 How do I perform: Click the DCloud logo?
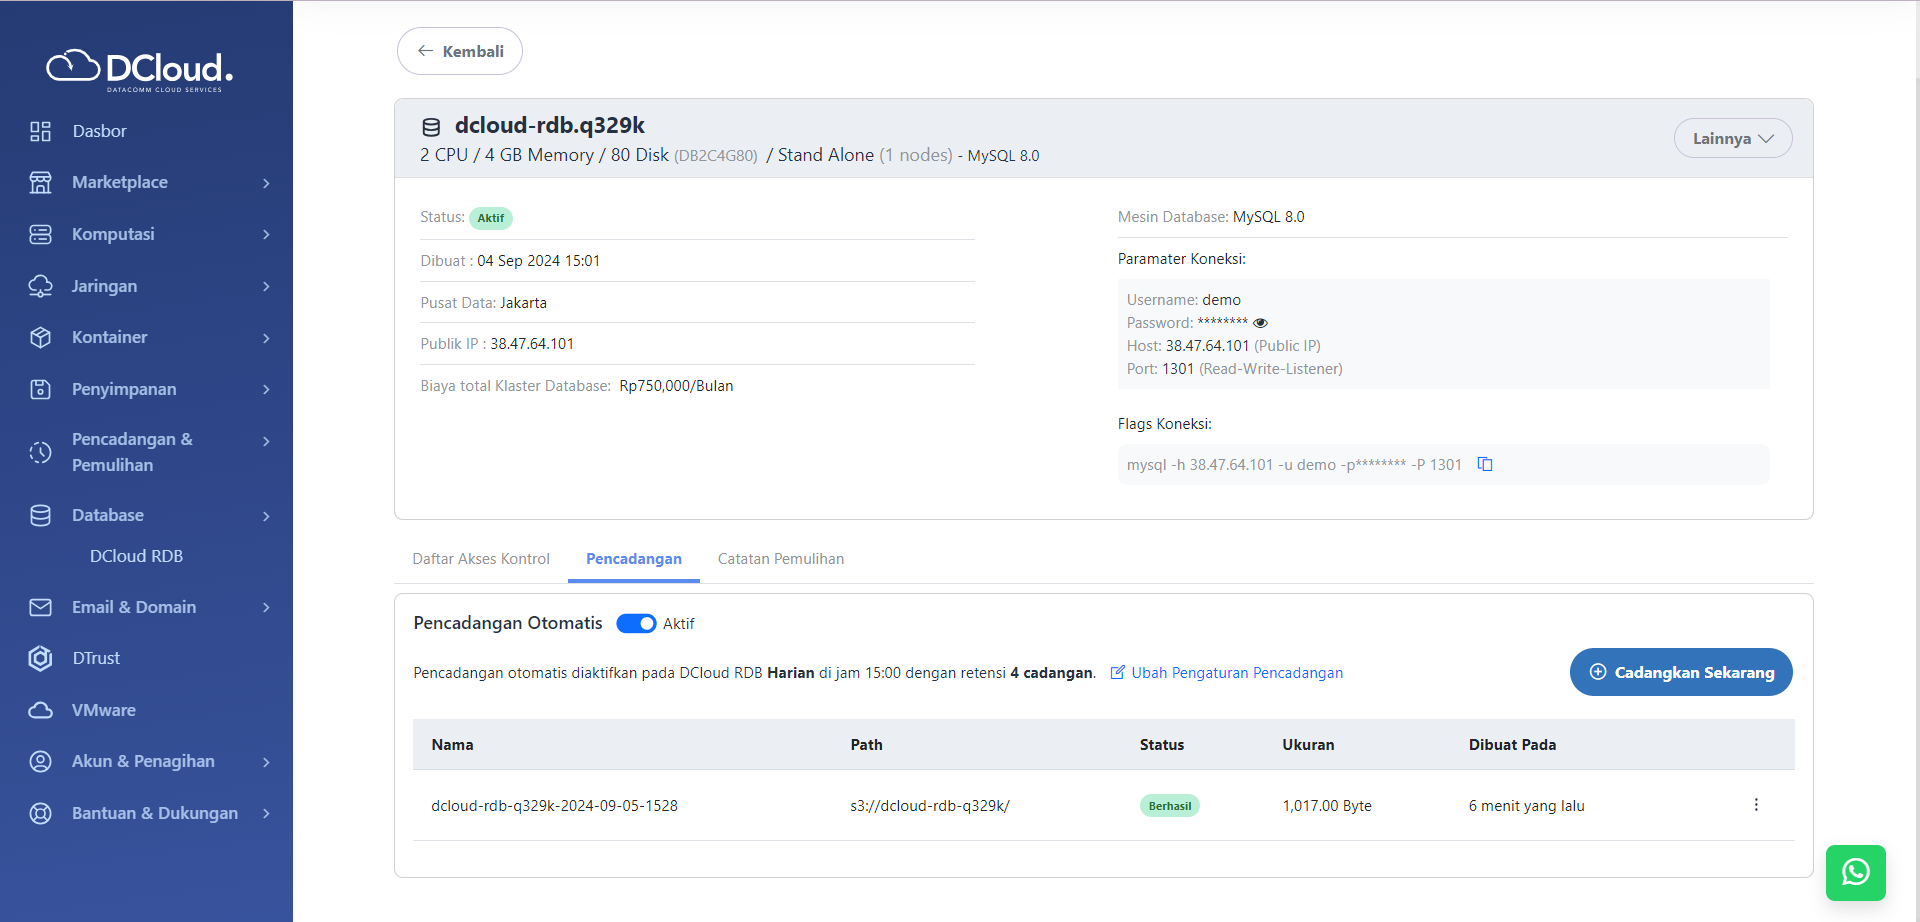coord(140,69)
